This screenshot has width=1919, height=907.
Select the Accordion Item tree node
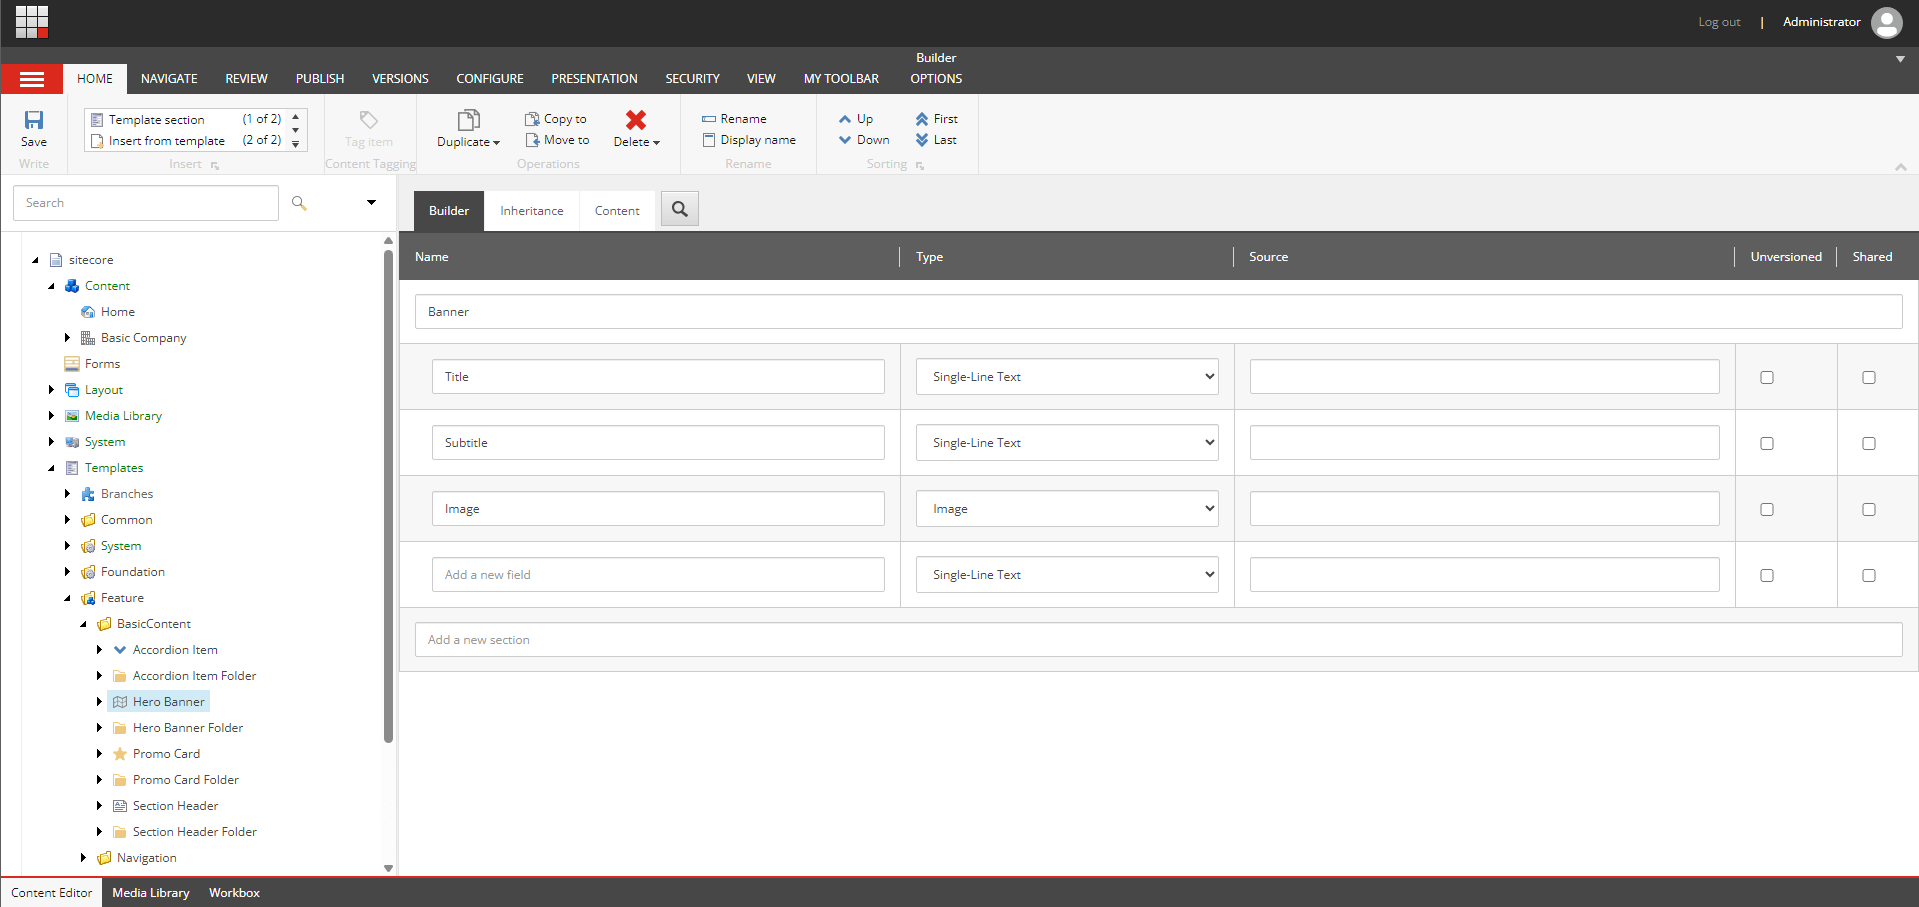[x=165, y=650]
